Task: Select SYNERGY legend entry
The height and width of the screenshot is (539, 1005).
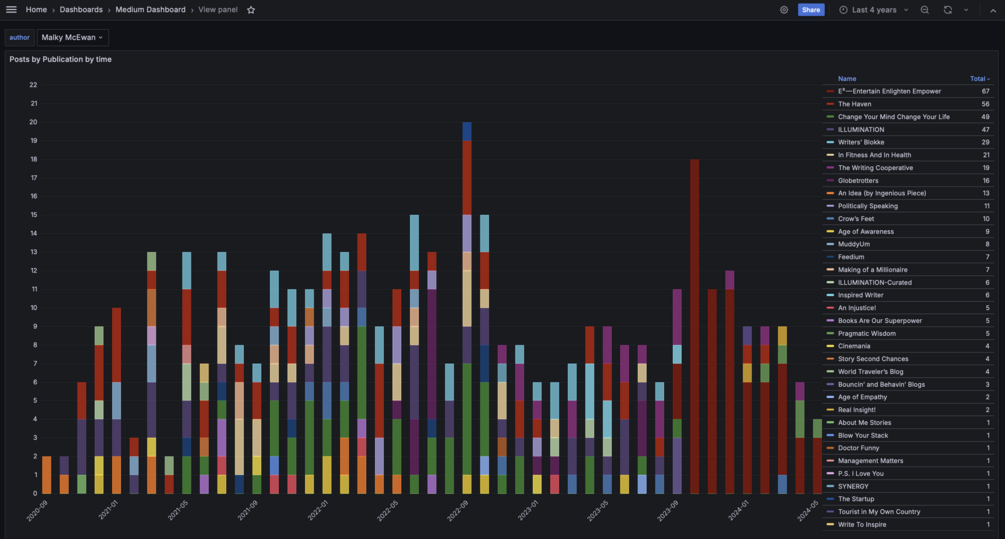Action: [x=853, y=486]
